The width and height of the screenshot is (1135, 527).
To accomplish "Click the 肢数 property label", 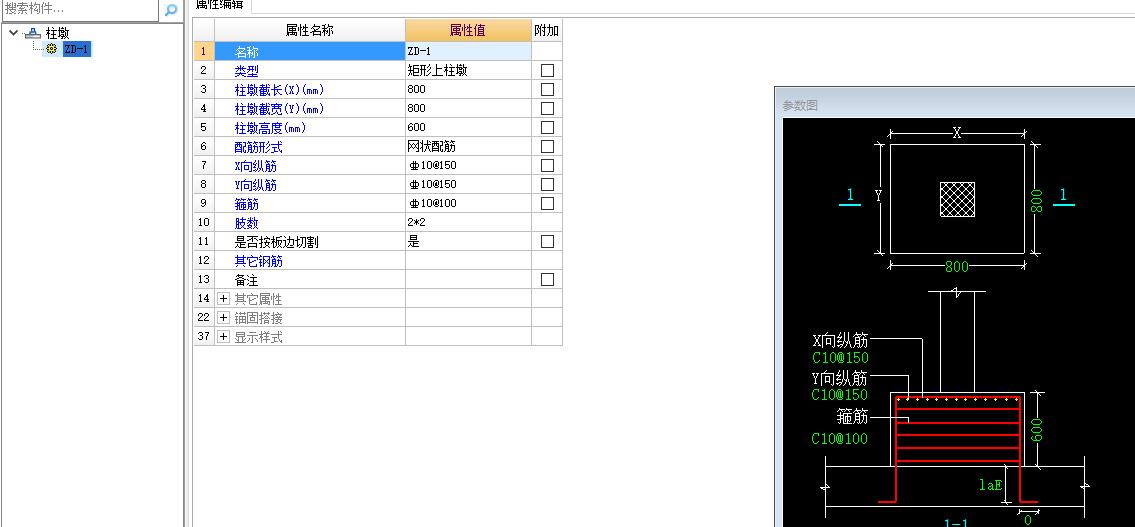I will point(246,224).
